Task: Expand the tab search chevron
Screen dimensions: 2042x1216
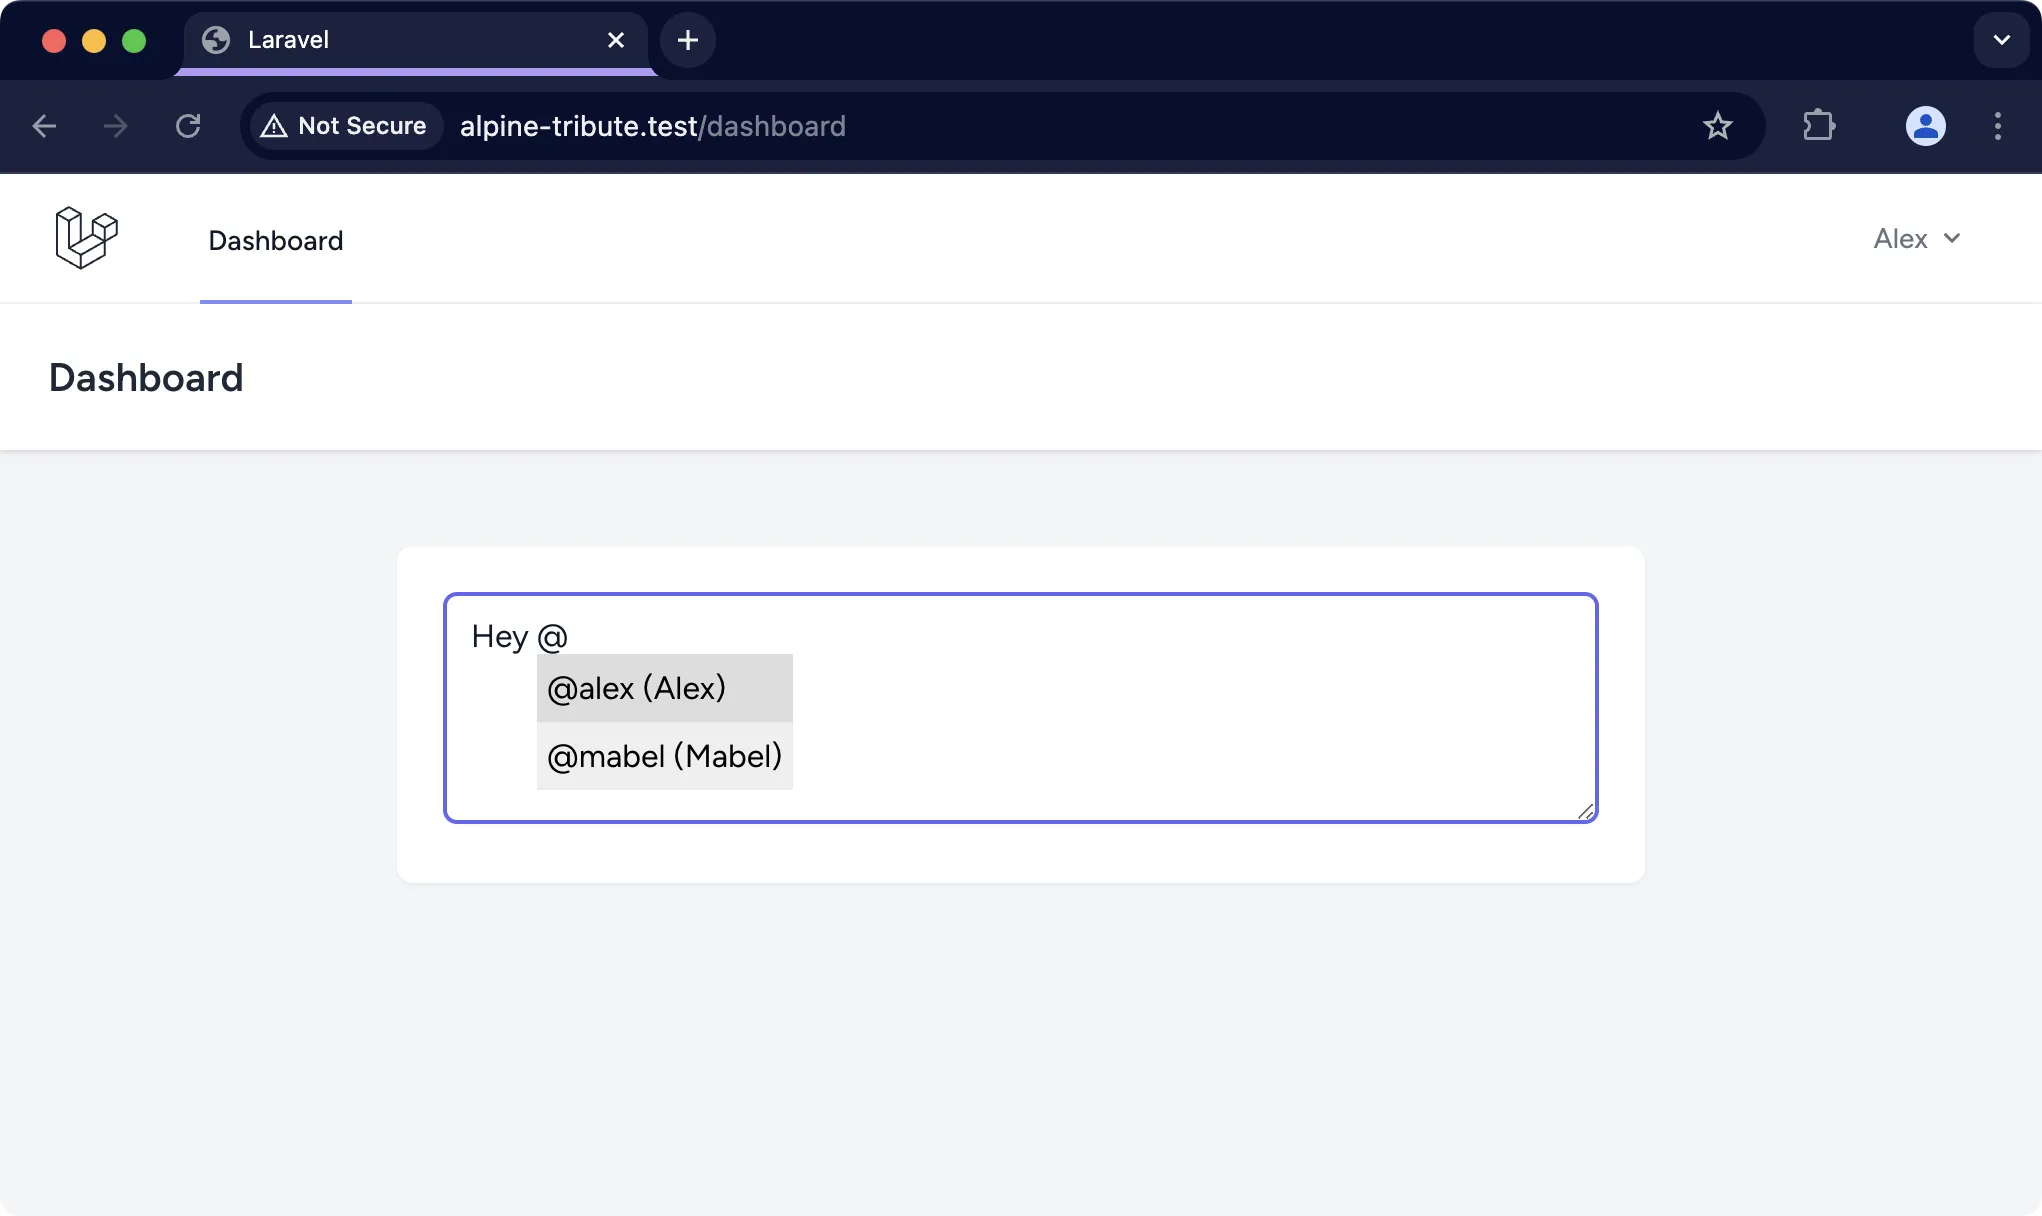Action: 2002,40
